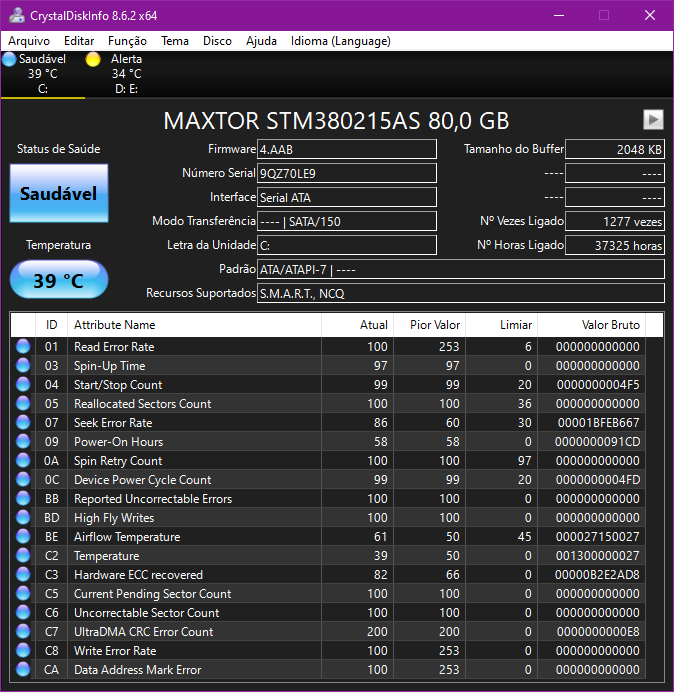The width and height of the screenshot is (674, 692).
Task: Click the Valor Bruto column header
Action: [x=591, y=325]
